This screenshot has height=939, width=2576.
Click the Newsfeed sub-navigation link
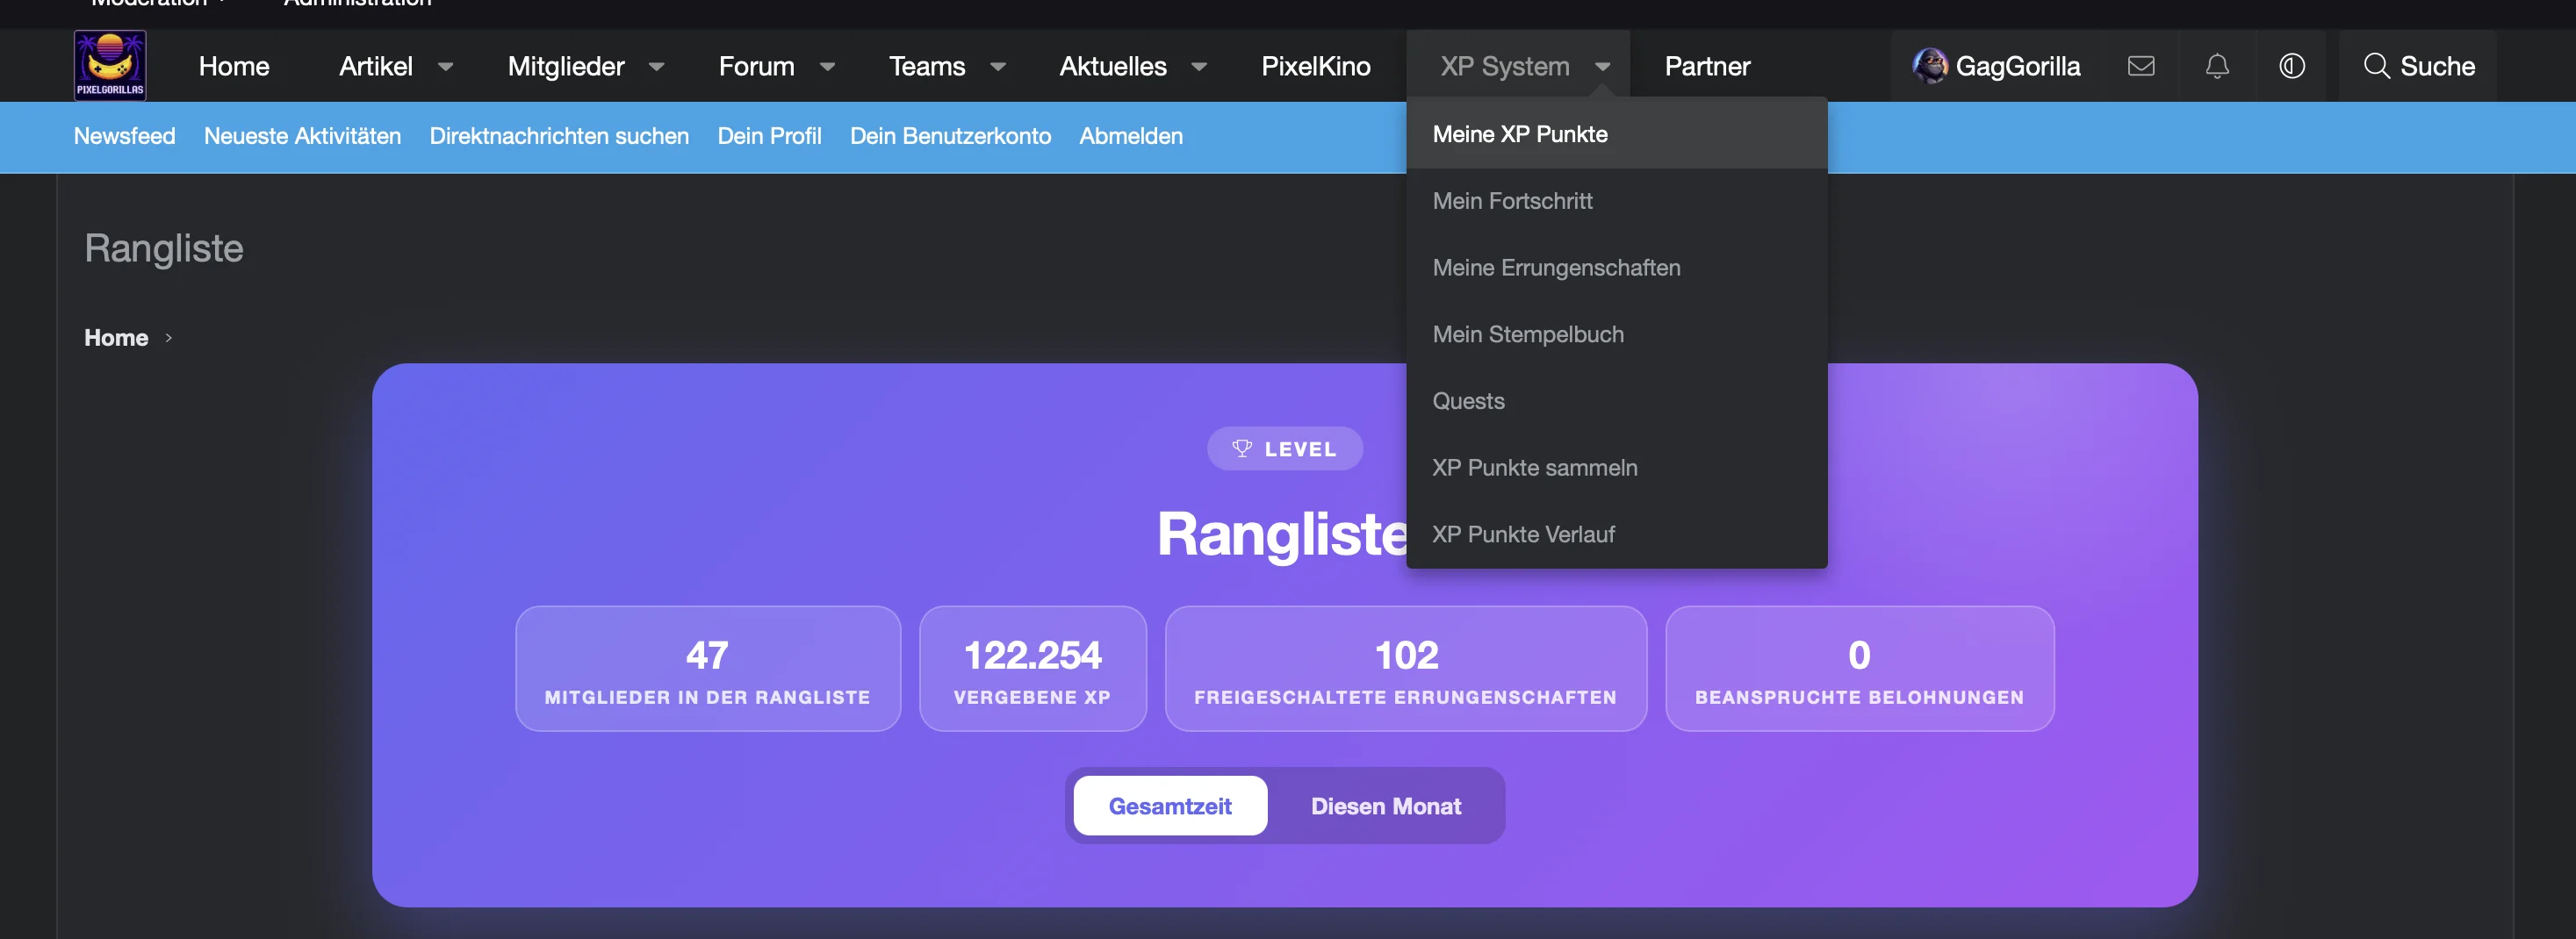pyautogui.click(x=124, y=136)
